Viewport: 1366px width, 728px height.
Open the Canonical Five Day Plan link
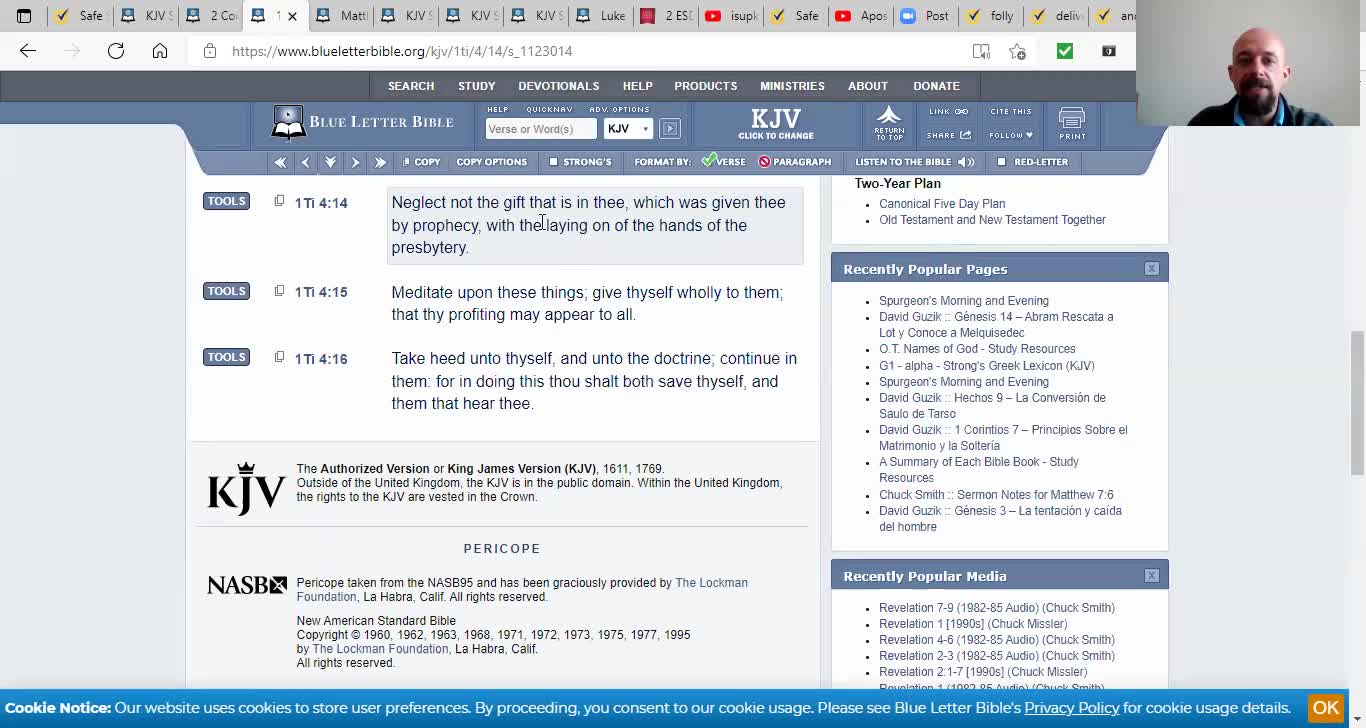942,204
